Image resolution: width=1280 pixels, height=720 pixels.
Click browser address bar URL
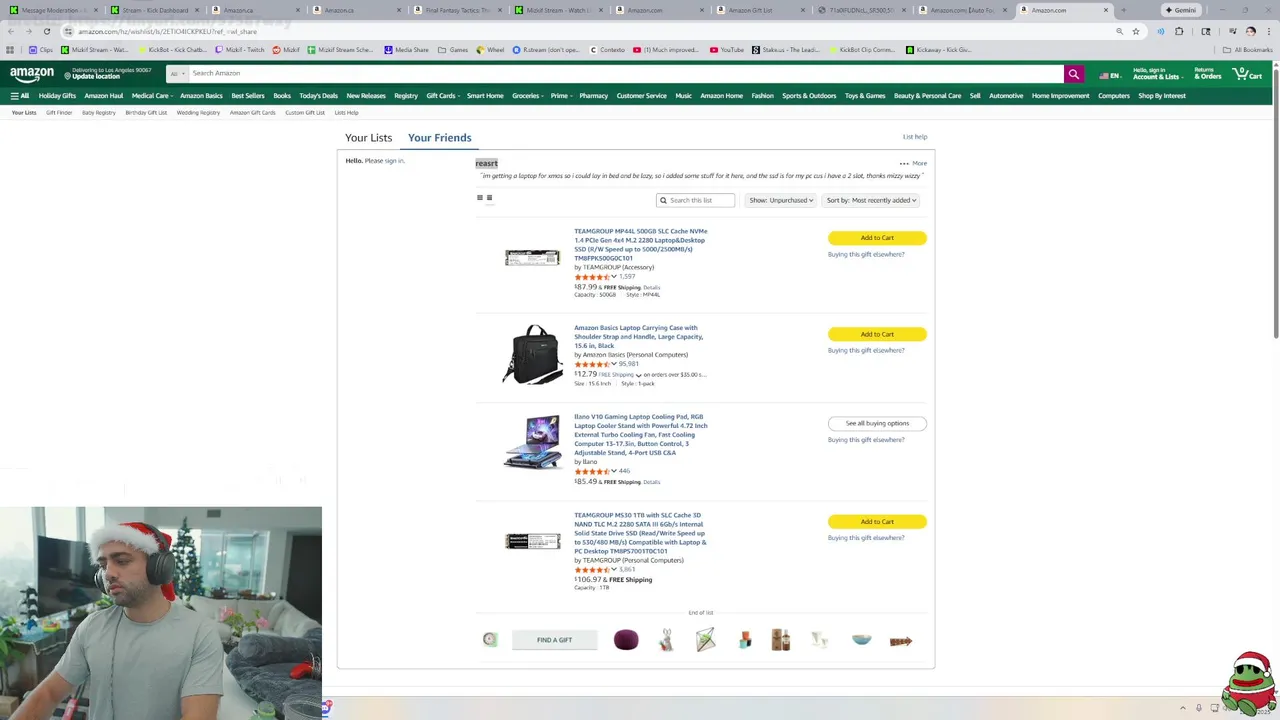167,31
